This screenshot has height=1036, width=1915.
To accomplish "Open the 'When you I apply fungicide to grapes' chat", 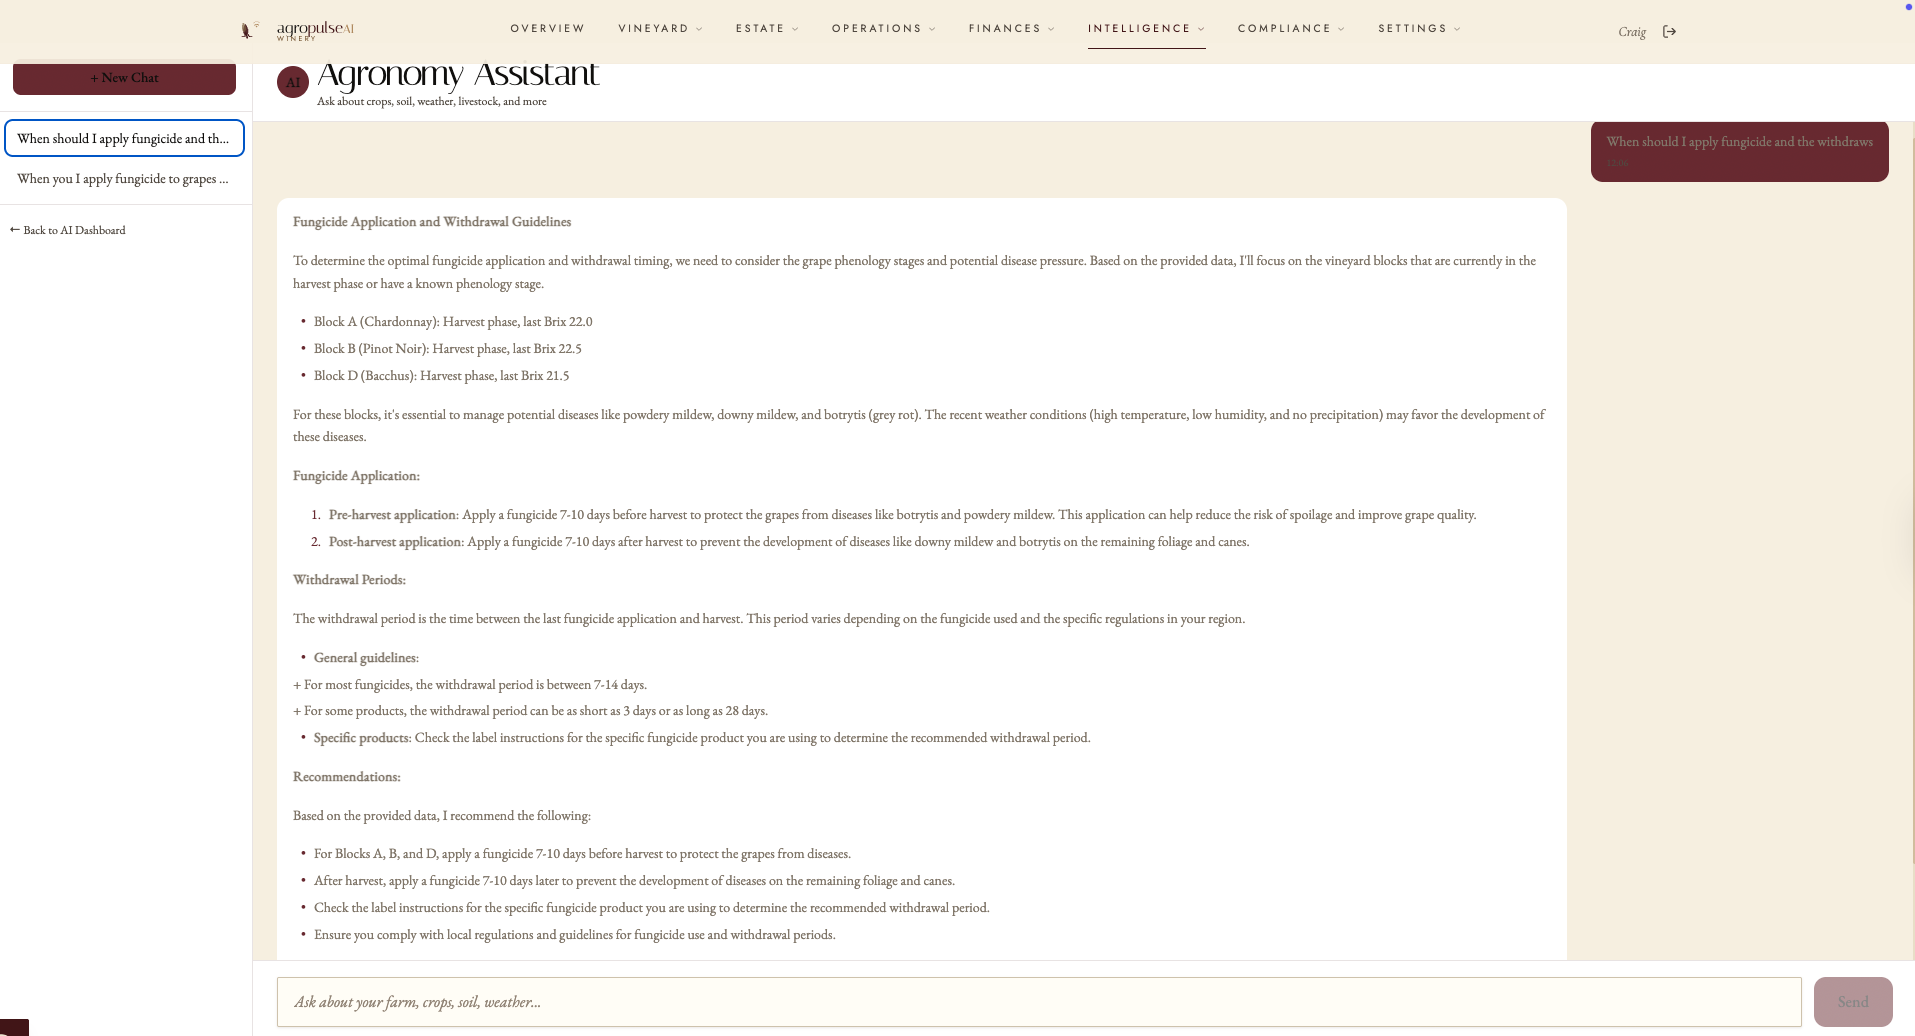I will [x=124, y=178].
